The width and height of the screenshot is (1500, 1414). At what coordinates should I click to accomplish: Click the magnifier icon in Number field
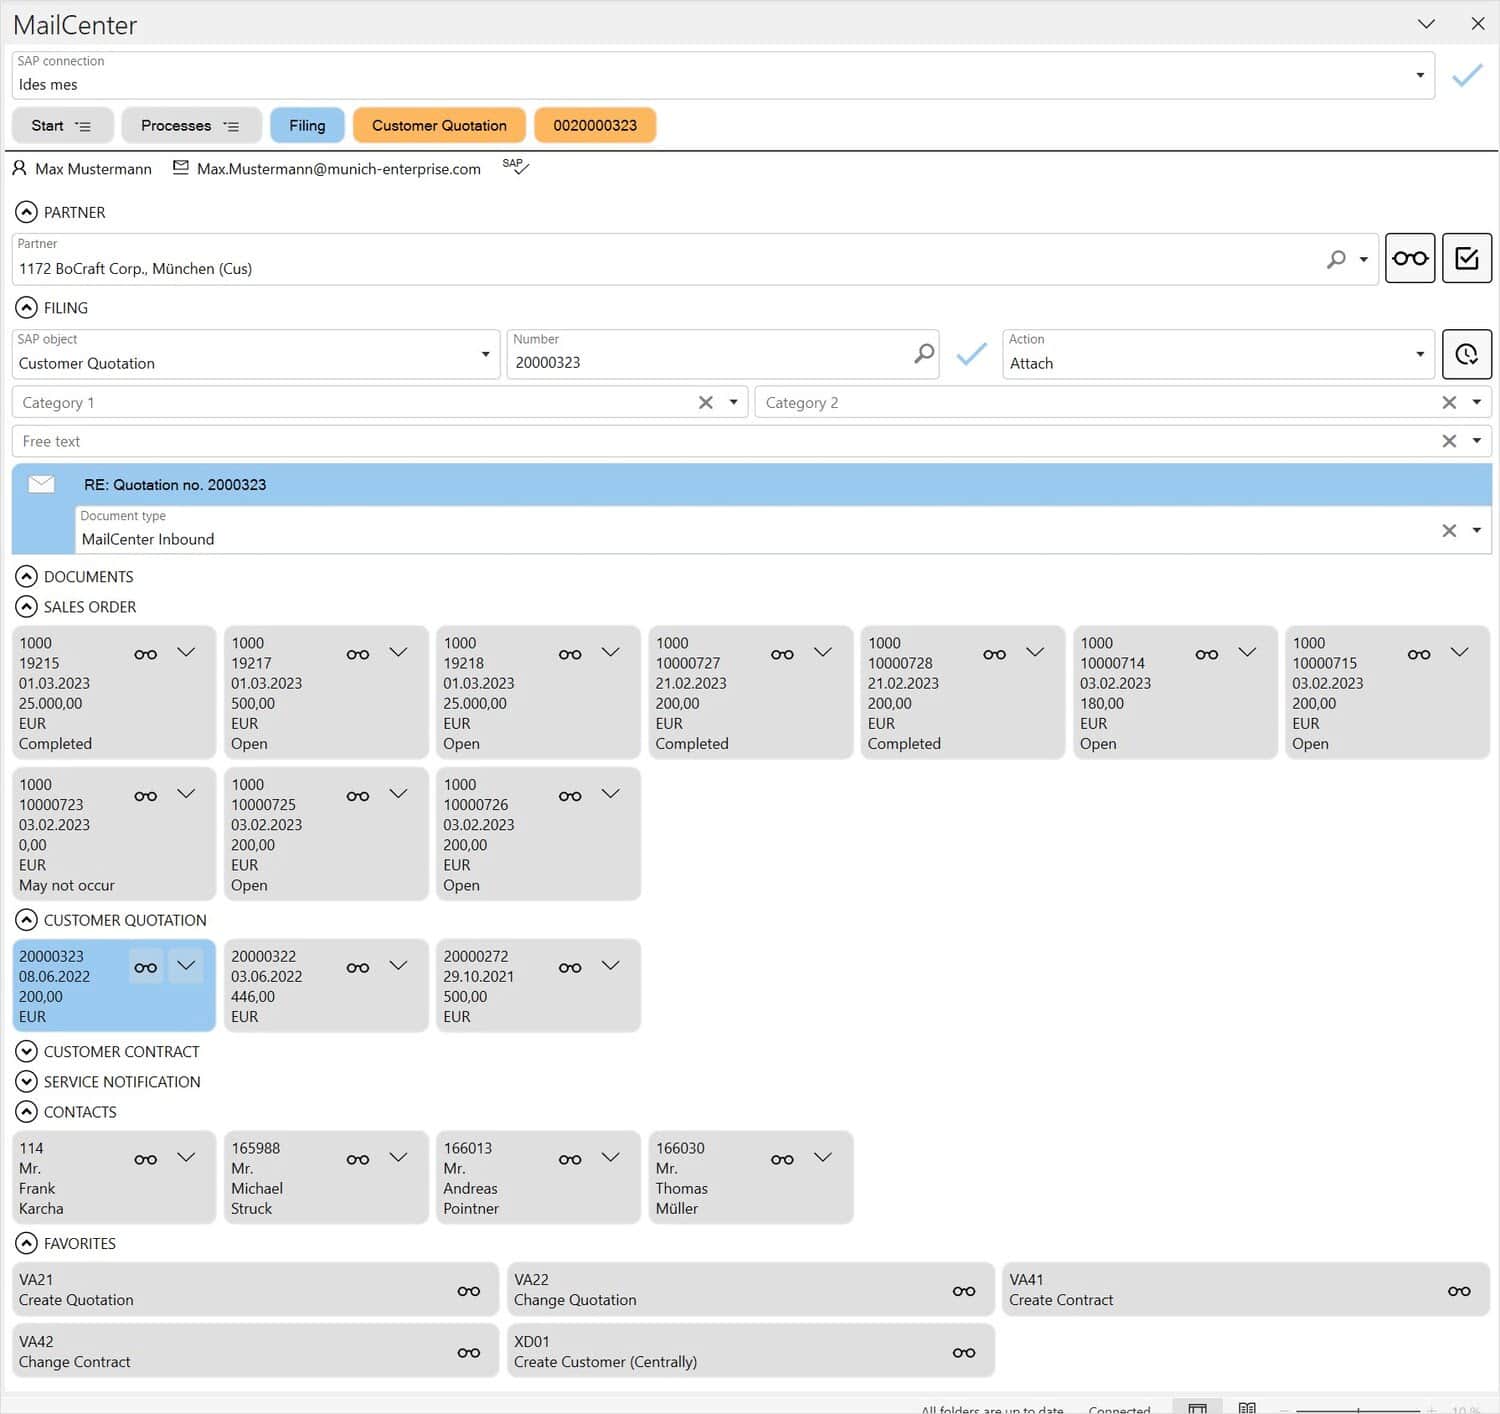(x=924, y=353)
